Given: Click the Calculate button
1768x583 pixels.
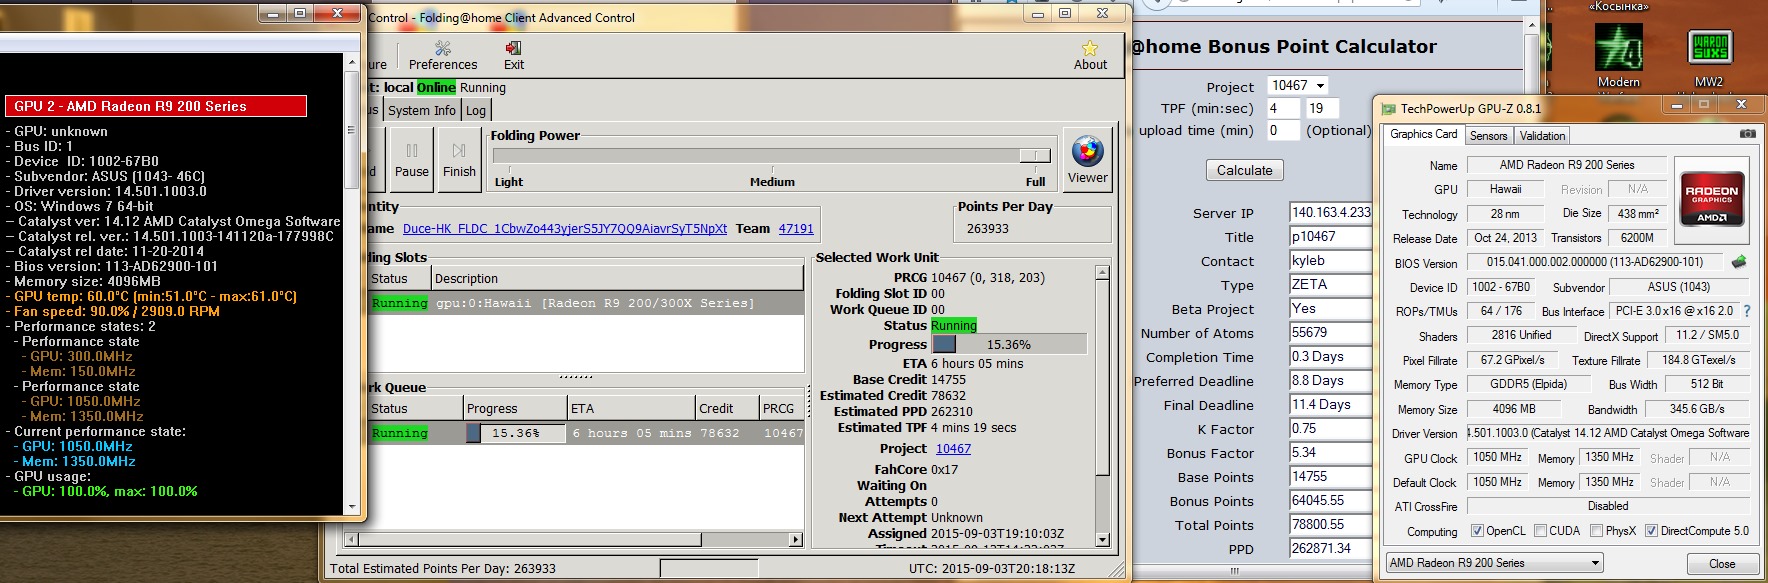Looking at the screenshot, I should pyautogui.click(x=1244, y=170).
